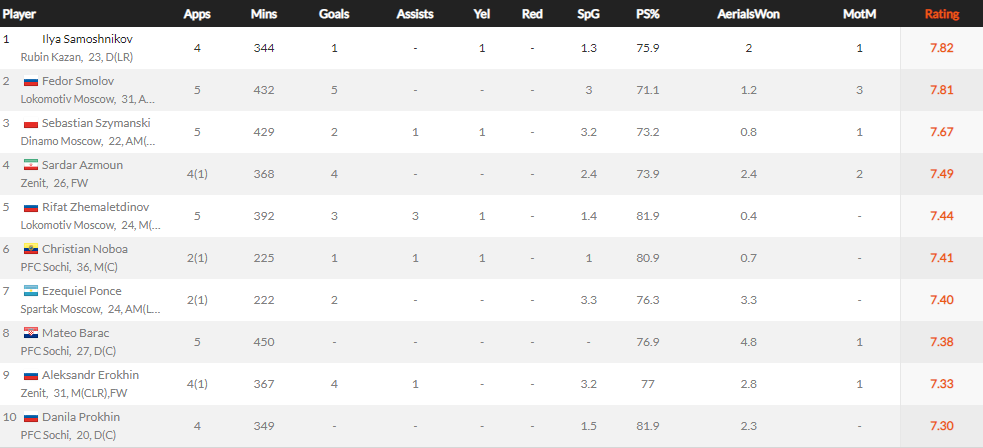Image resolution: width=983 pixels, height=448 pixels.
Task: Sort by Assists column header
Action: point(414,15)
